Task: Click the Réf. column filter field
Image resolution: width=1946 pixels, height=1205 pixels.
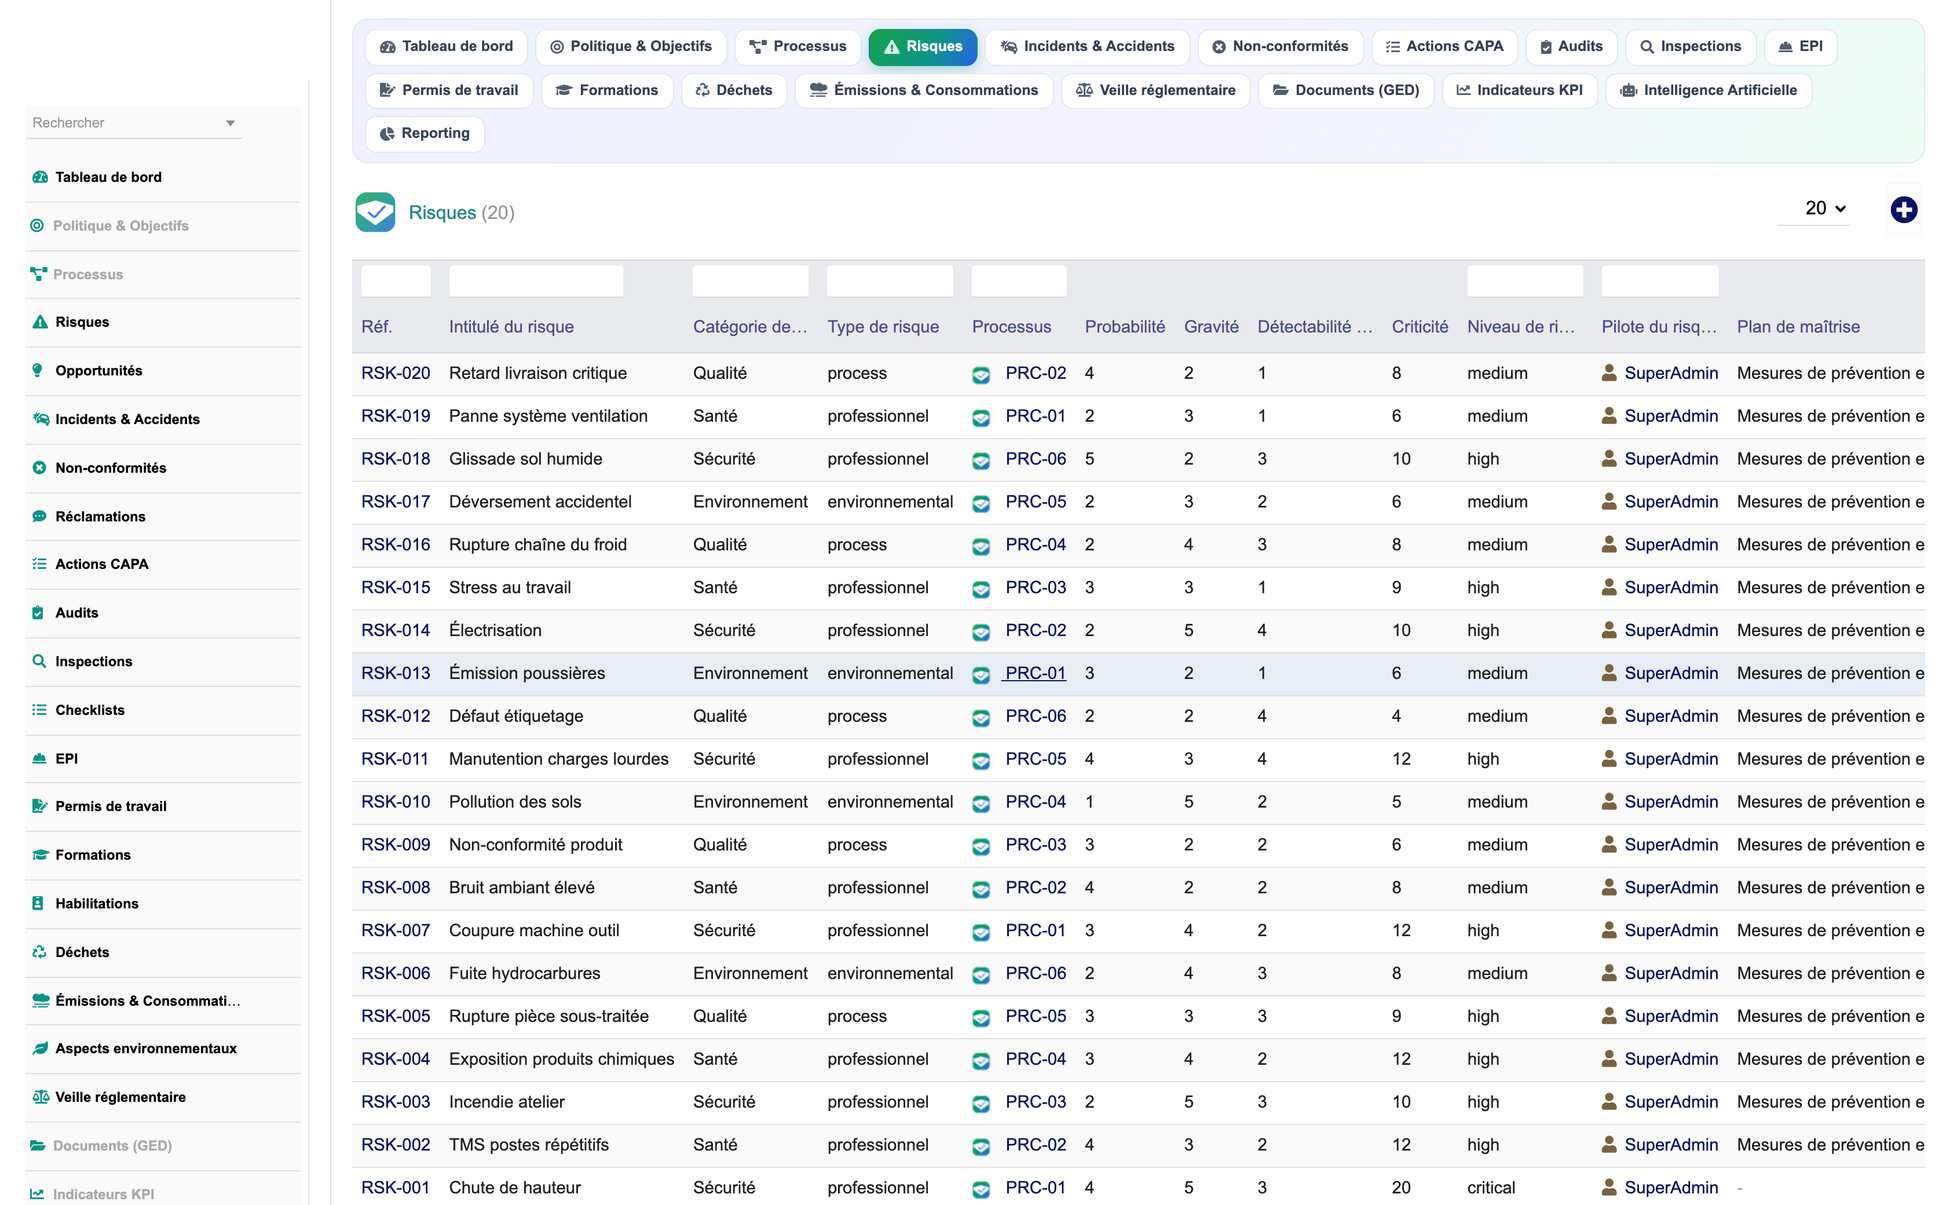Action: (x=396, y=281)
